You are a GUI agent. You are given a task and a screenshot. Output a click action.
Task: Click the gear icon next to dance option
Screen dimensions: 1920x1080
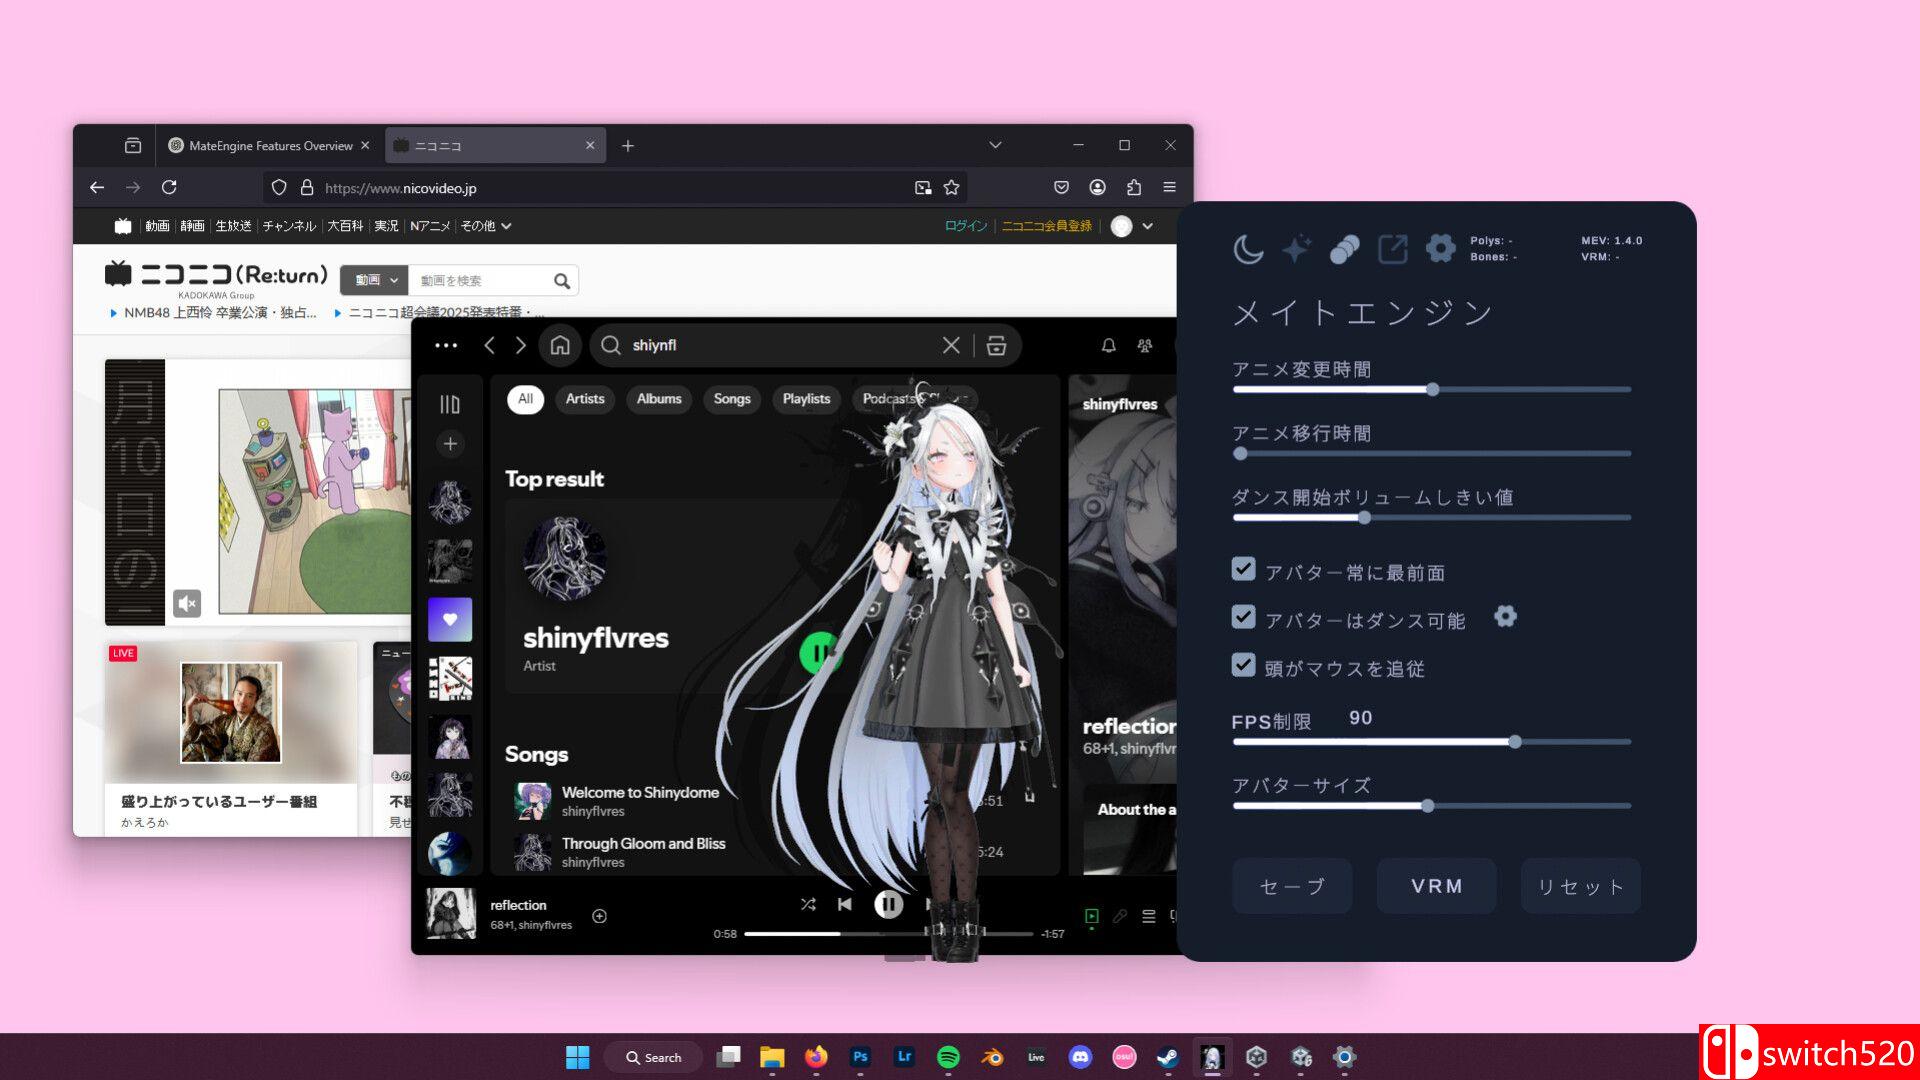(x=1505, y=617)
